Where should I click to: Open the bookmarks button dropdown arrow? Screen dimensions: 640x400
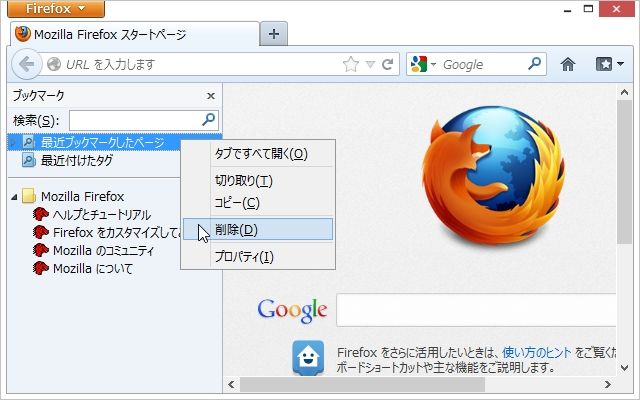click(620, 64)
